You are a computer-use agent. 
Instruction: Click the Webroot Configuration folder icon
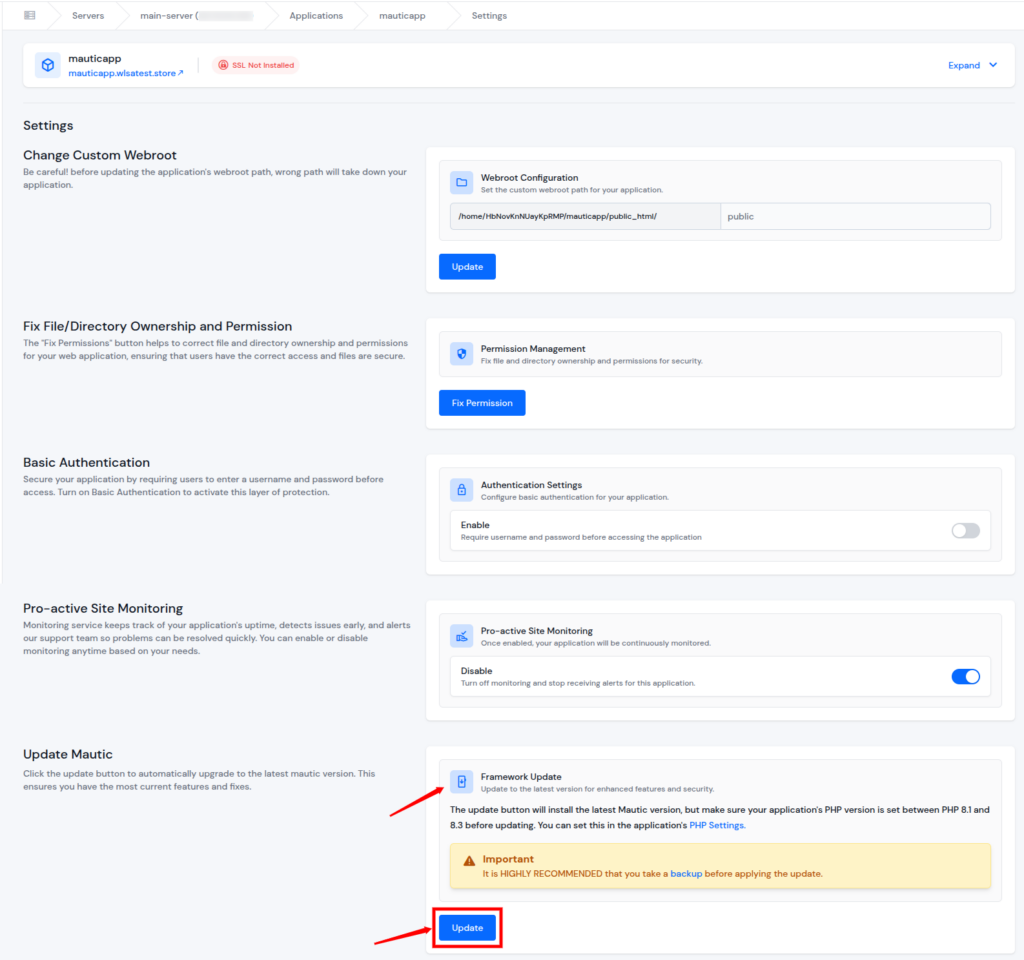tap(461, 182)
